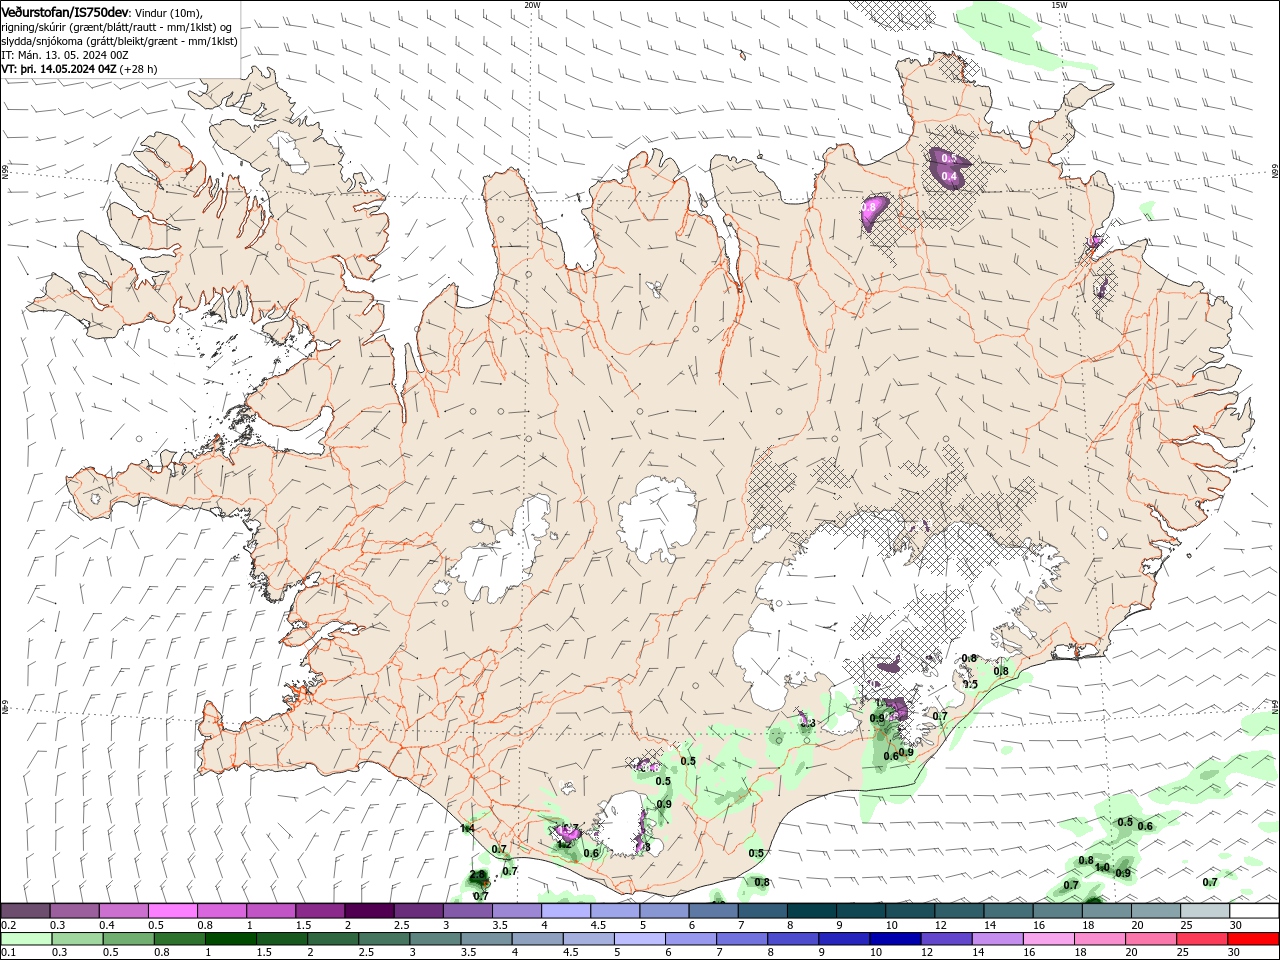Pick lower legend swatch between 14 and 16
This screenshot has height=960, width=1280.
click(997, 939)
